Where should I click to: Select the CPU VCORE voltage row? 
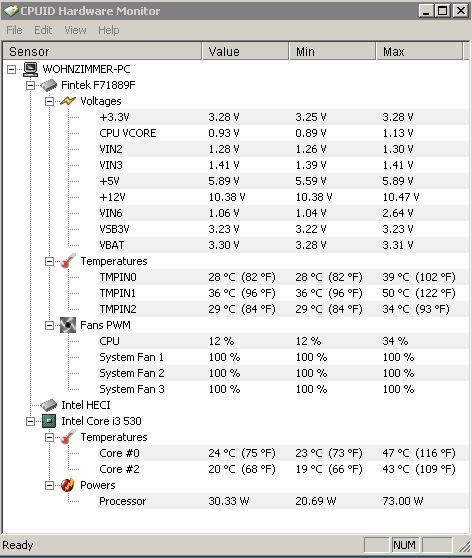[x=283, y=133]
